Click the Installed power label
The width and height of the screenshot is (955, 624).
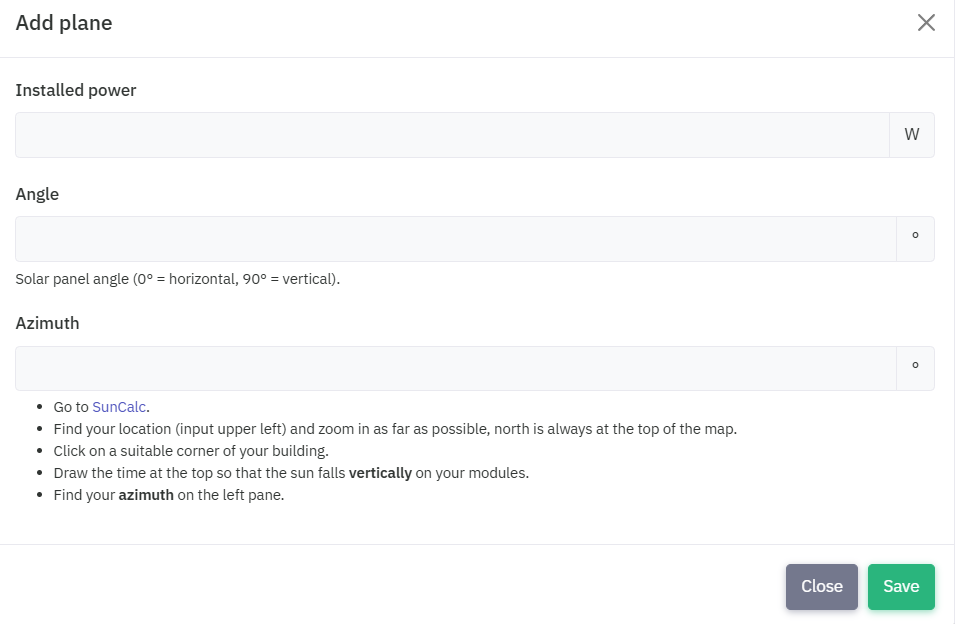tap(76, 90)
